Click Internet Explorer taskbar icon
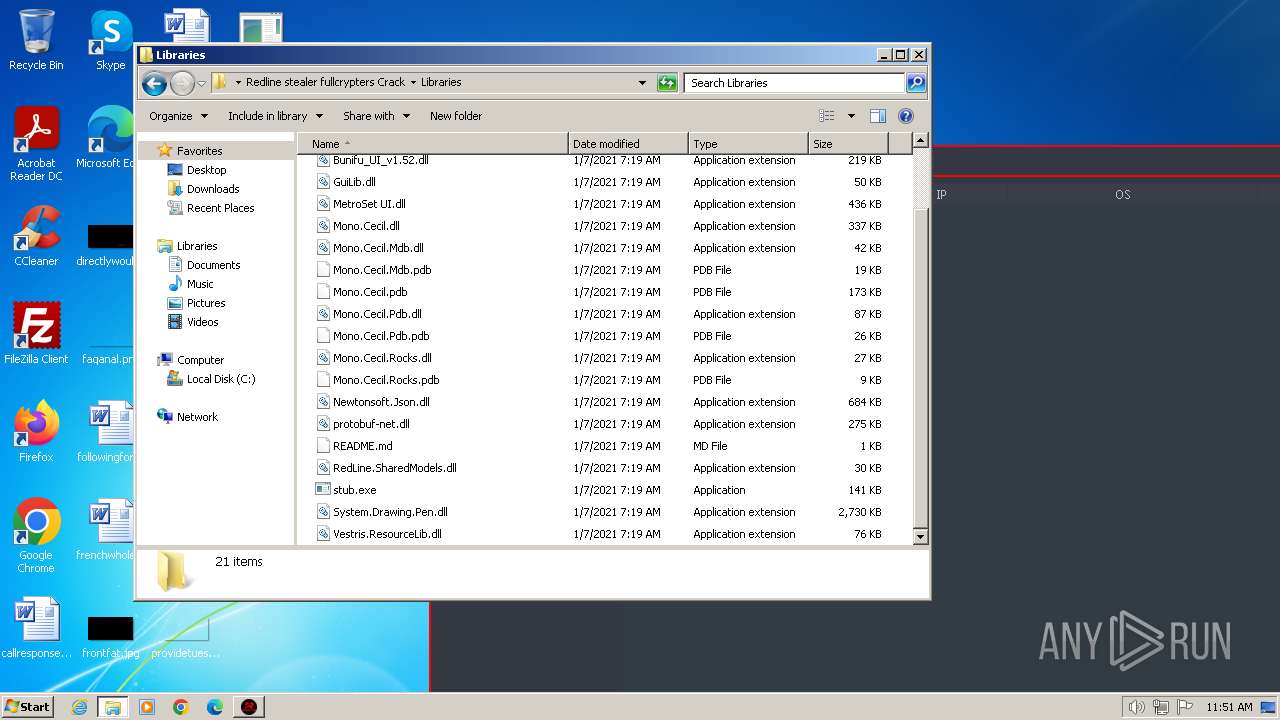Image resolution: width=1280 pixels, height=720 pixels. [x=79, y=707]
